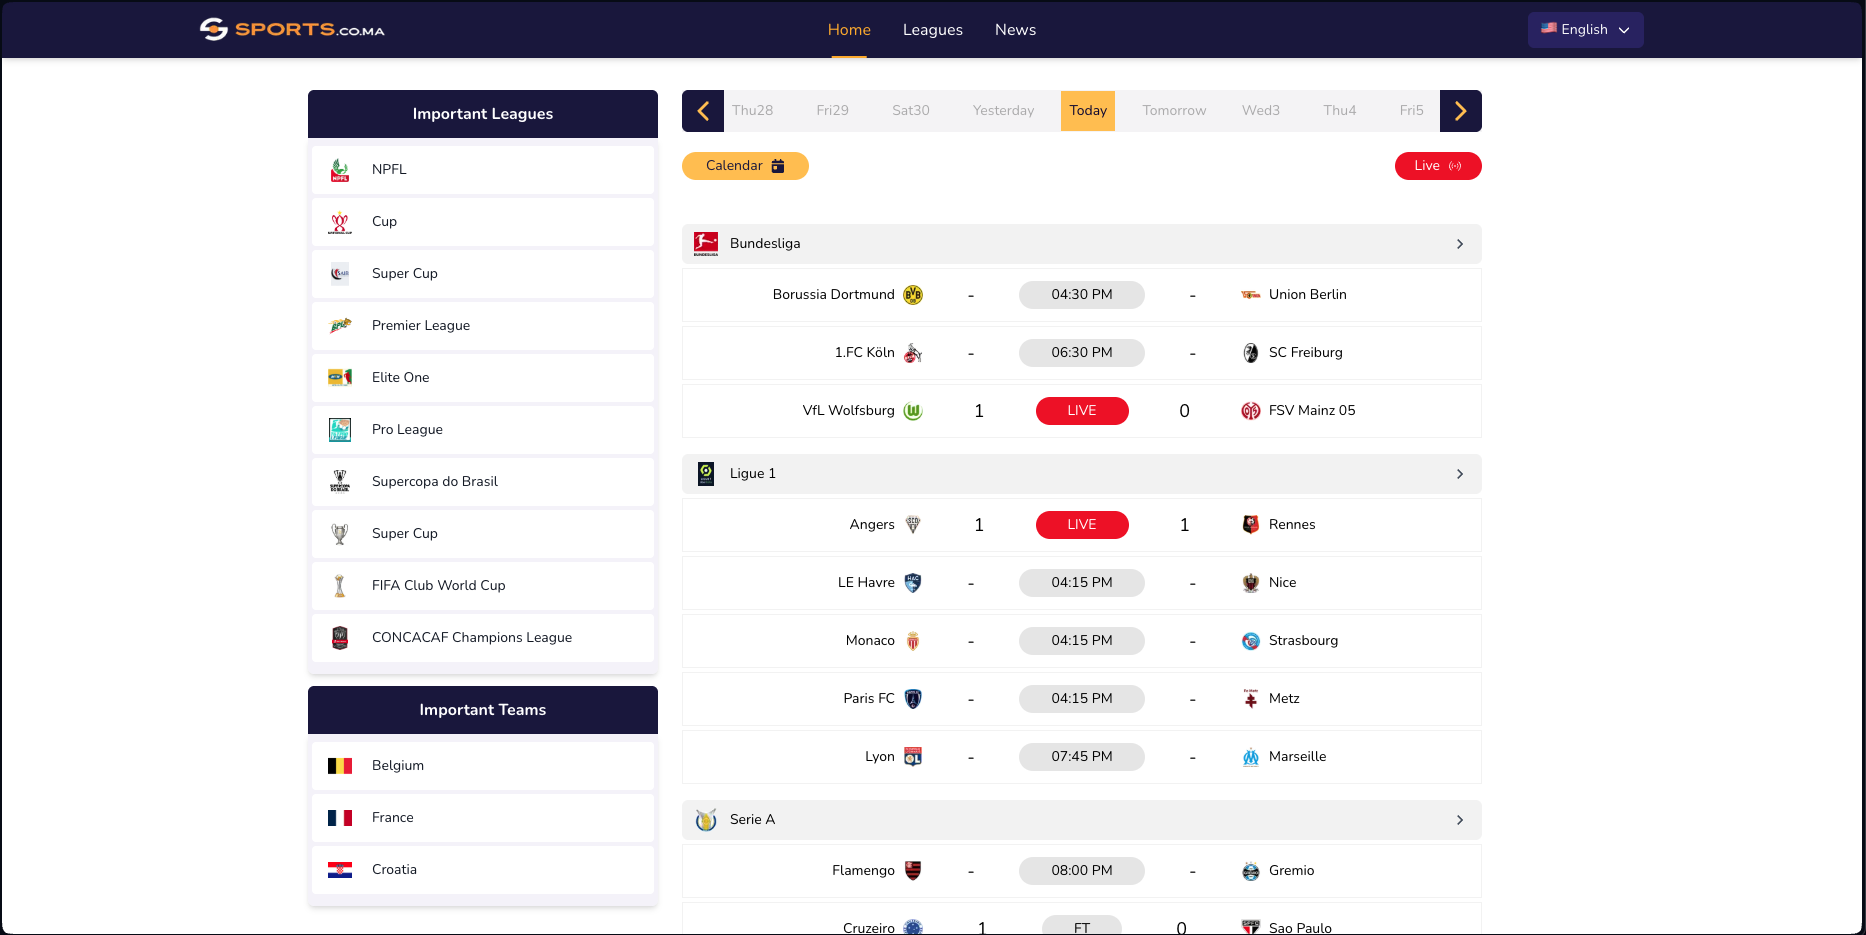The image size is (1866, 935).
Task: Go to previous dates with left arrow
Action: (703, 111)
